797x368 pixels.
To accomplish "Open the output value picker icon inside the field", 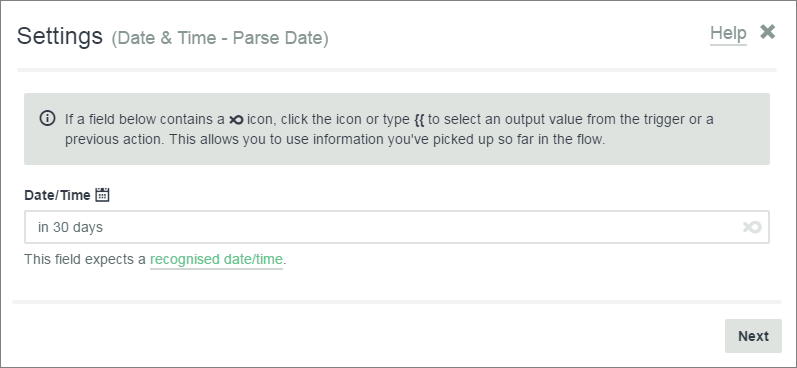I will pyautogui.click(x=752, y=227).
